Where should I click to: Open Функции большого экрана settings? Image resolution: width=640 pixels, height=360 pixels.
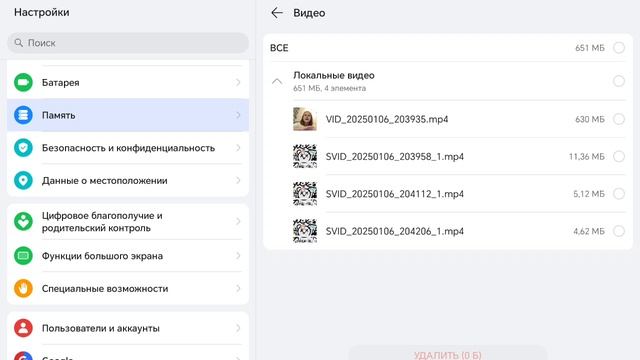(x=128, y=256)
